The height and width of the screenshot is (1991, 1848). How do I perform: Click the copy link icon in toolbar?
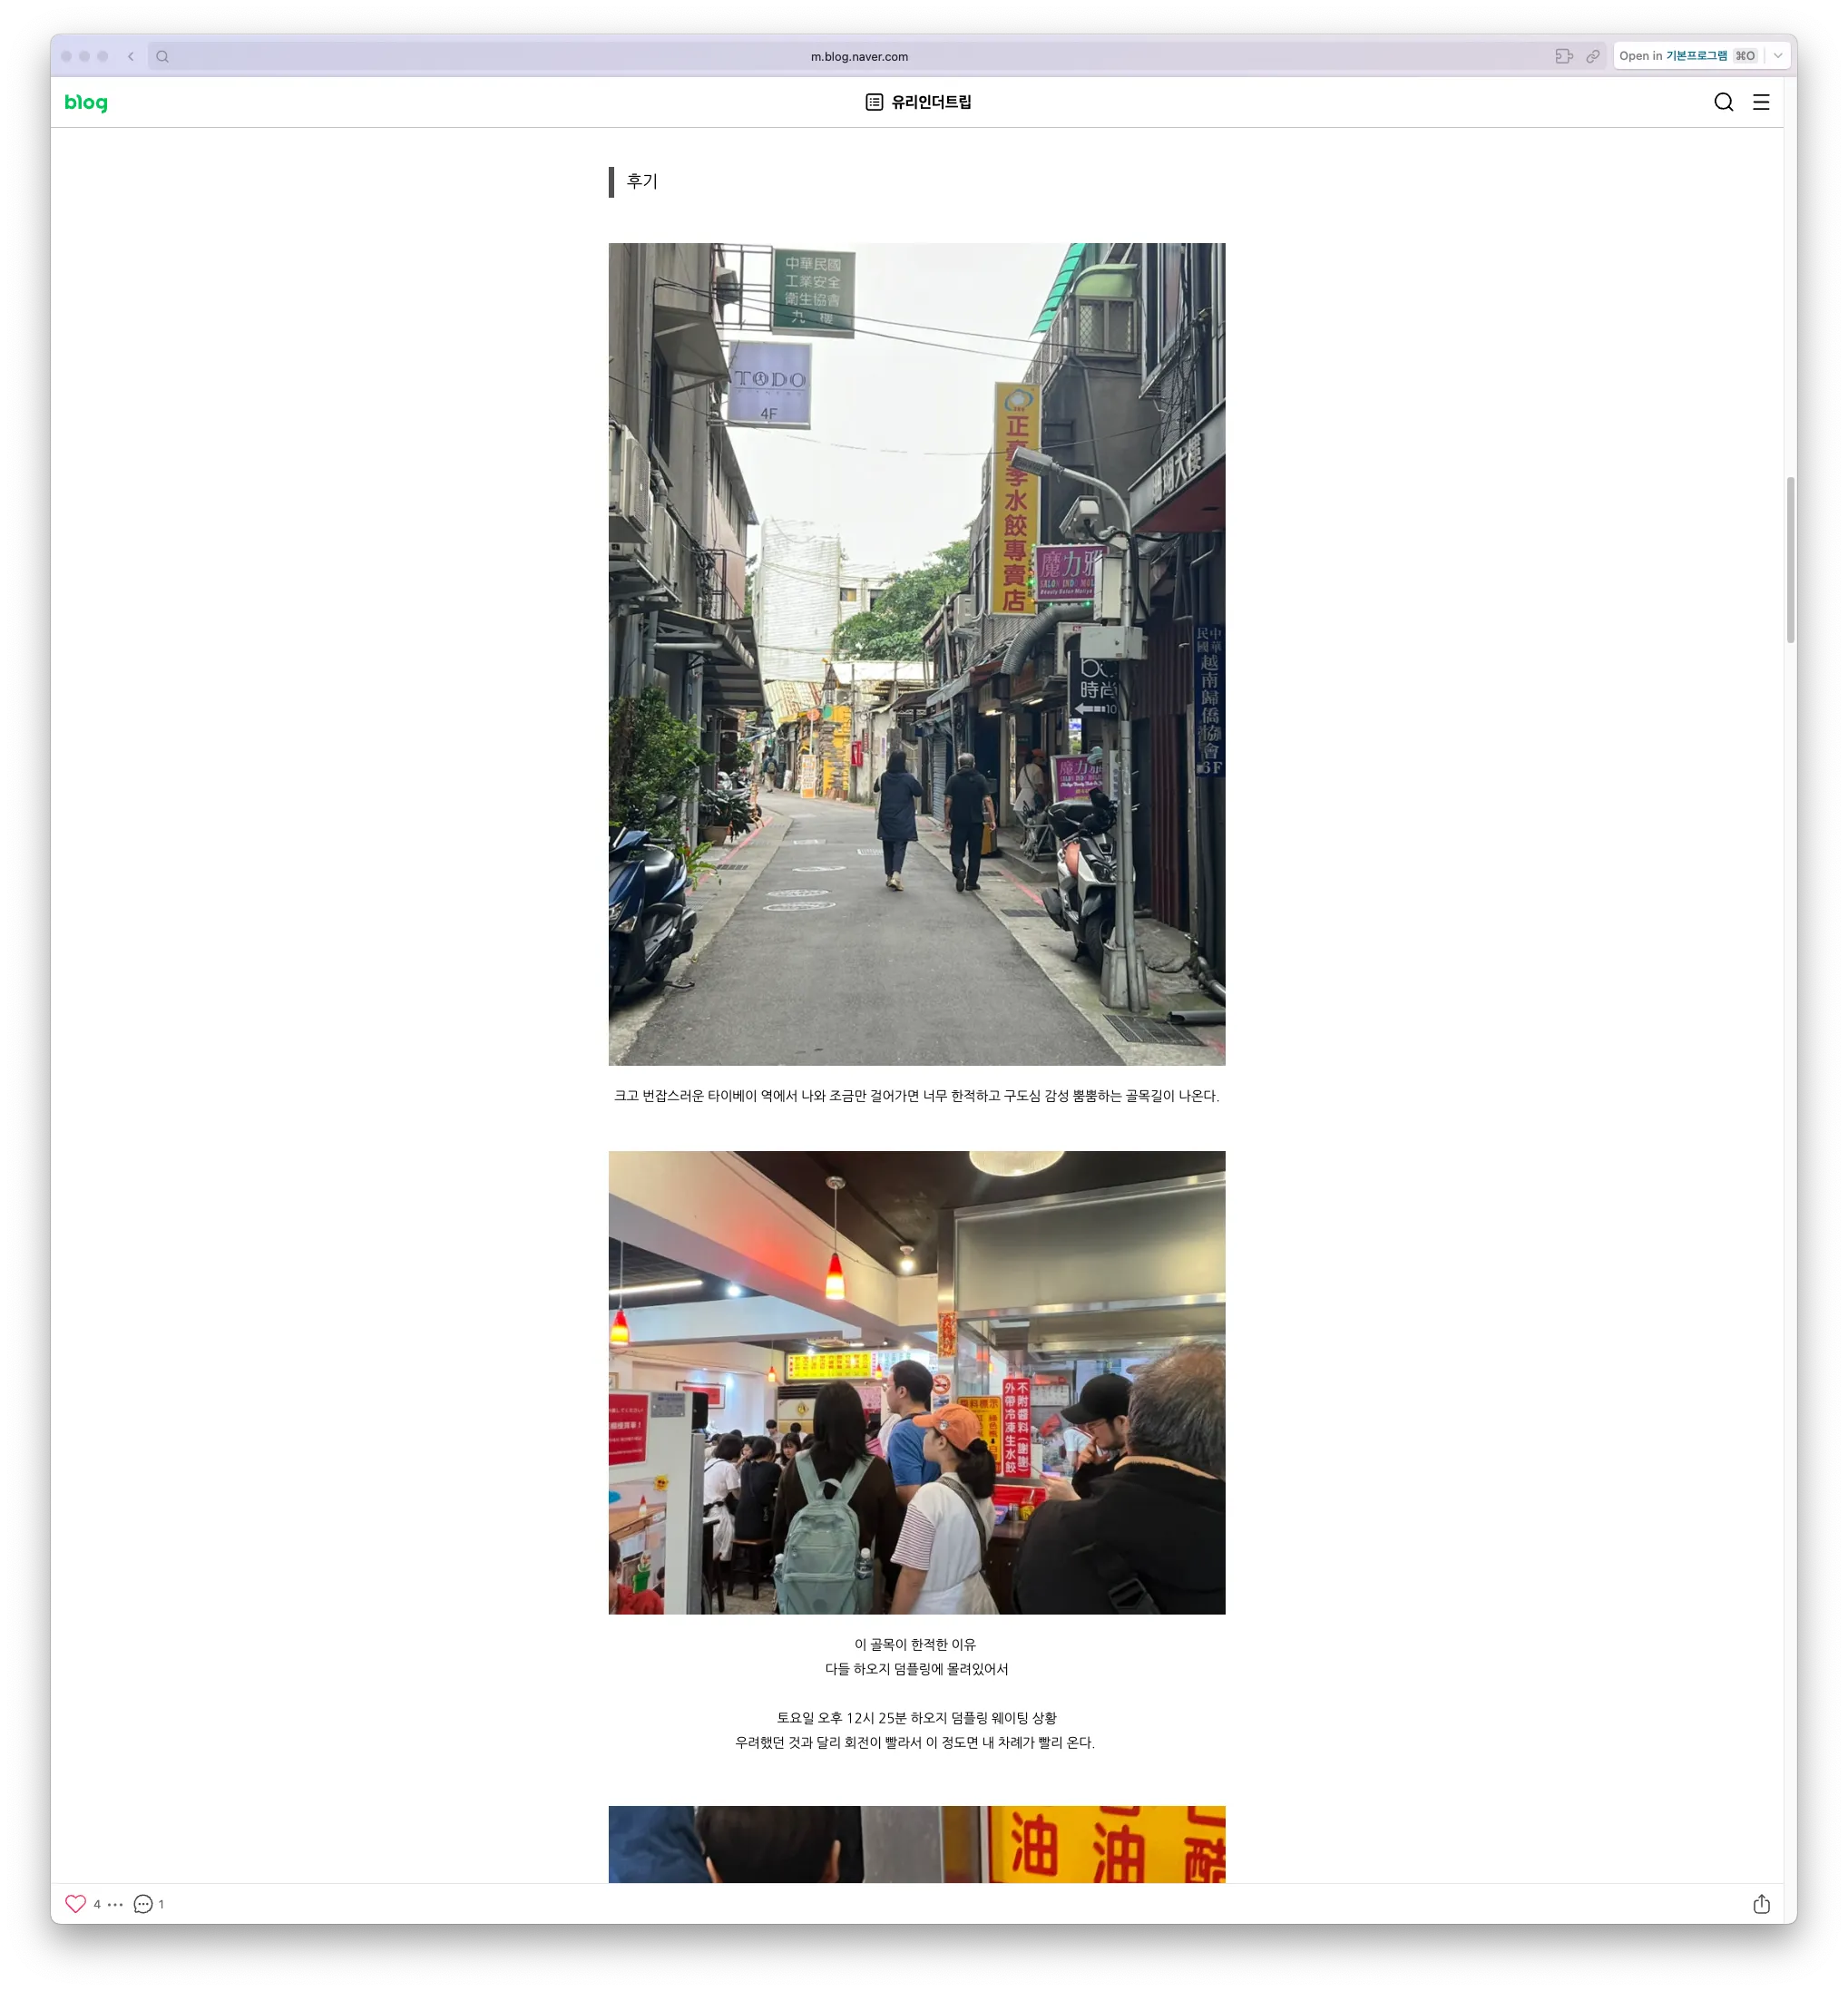click(x=1593, y=56)
